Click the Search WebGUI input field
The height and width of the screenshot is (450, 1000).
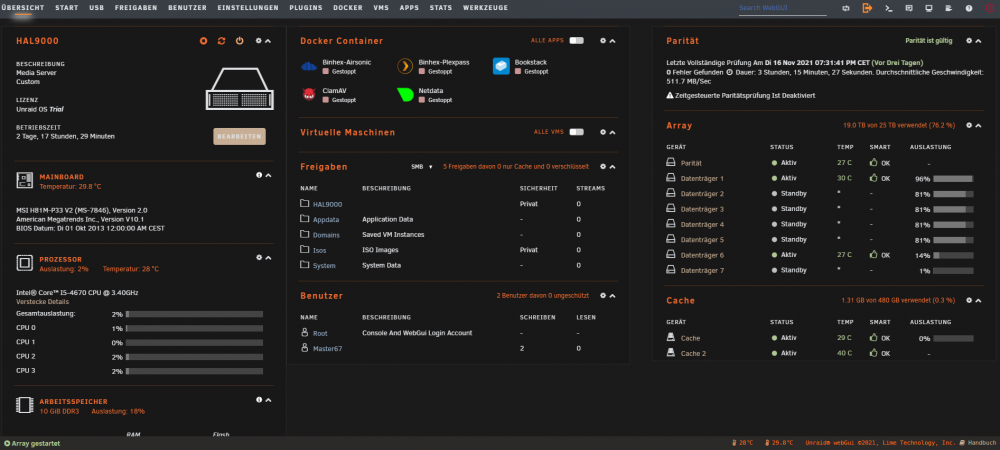point(783,8)
